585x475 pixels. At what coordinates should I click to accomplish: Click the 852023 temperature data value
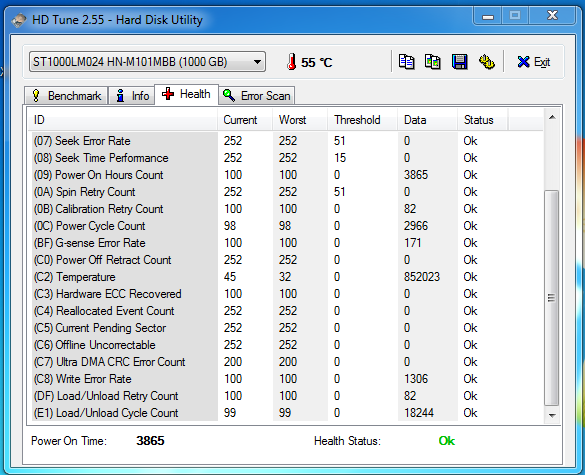422,277
